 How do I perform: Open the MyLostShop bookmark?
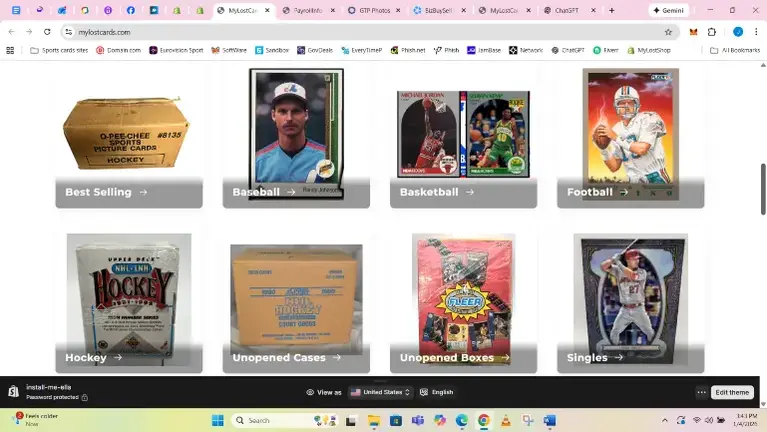pyautogui.click(x=649, y=50)
